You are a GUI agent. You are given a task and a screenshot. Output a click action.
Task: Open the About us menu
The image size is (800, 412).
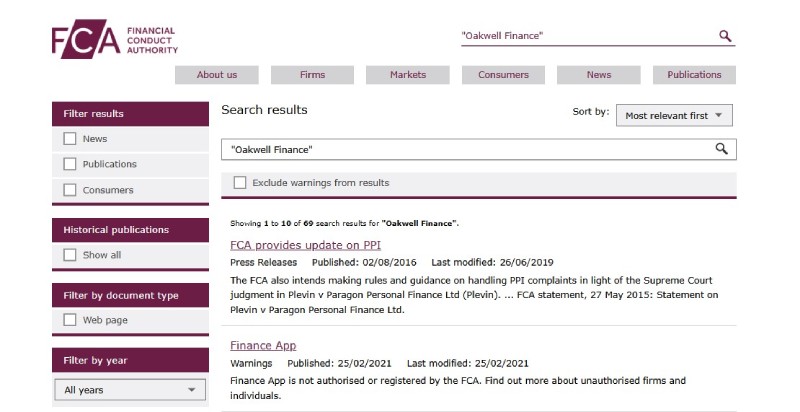click(x=217, y=75)
